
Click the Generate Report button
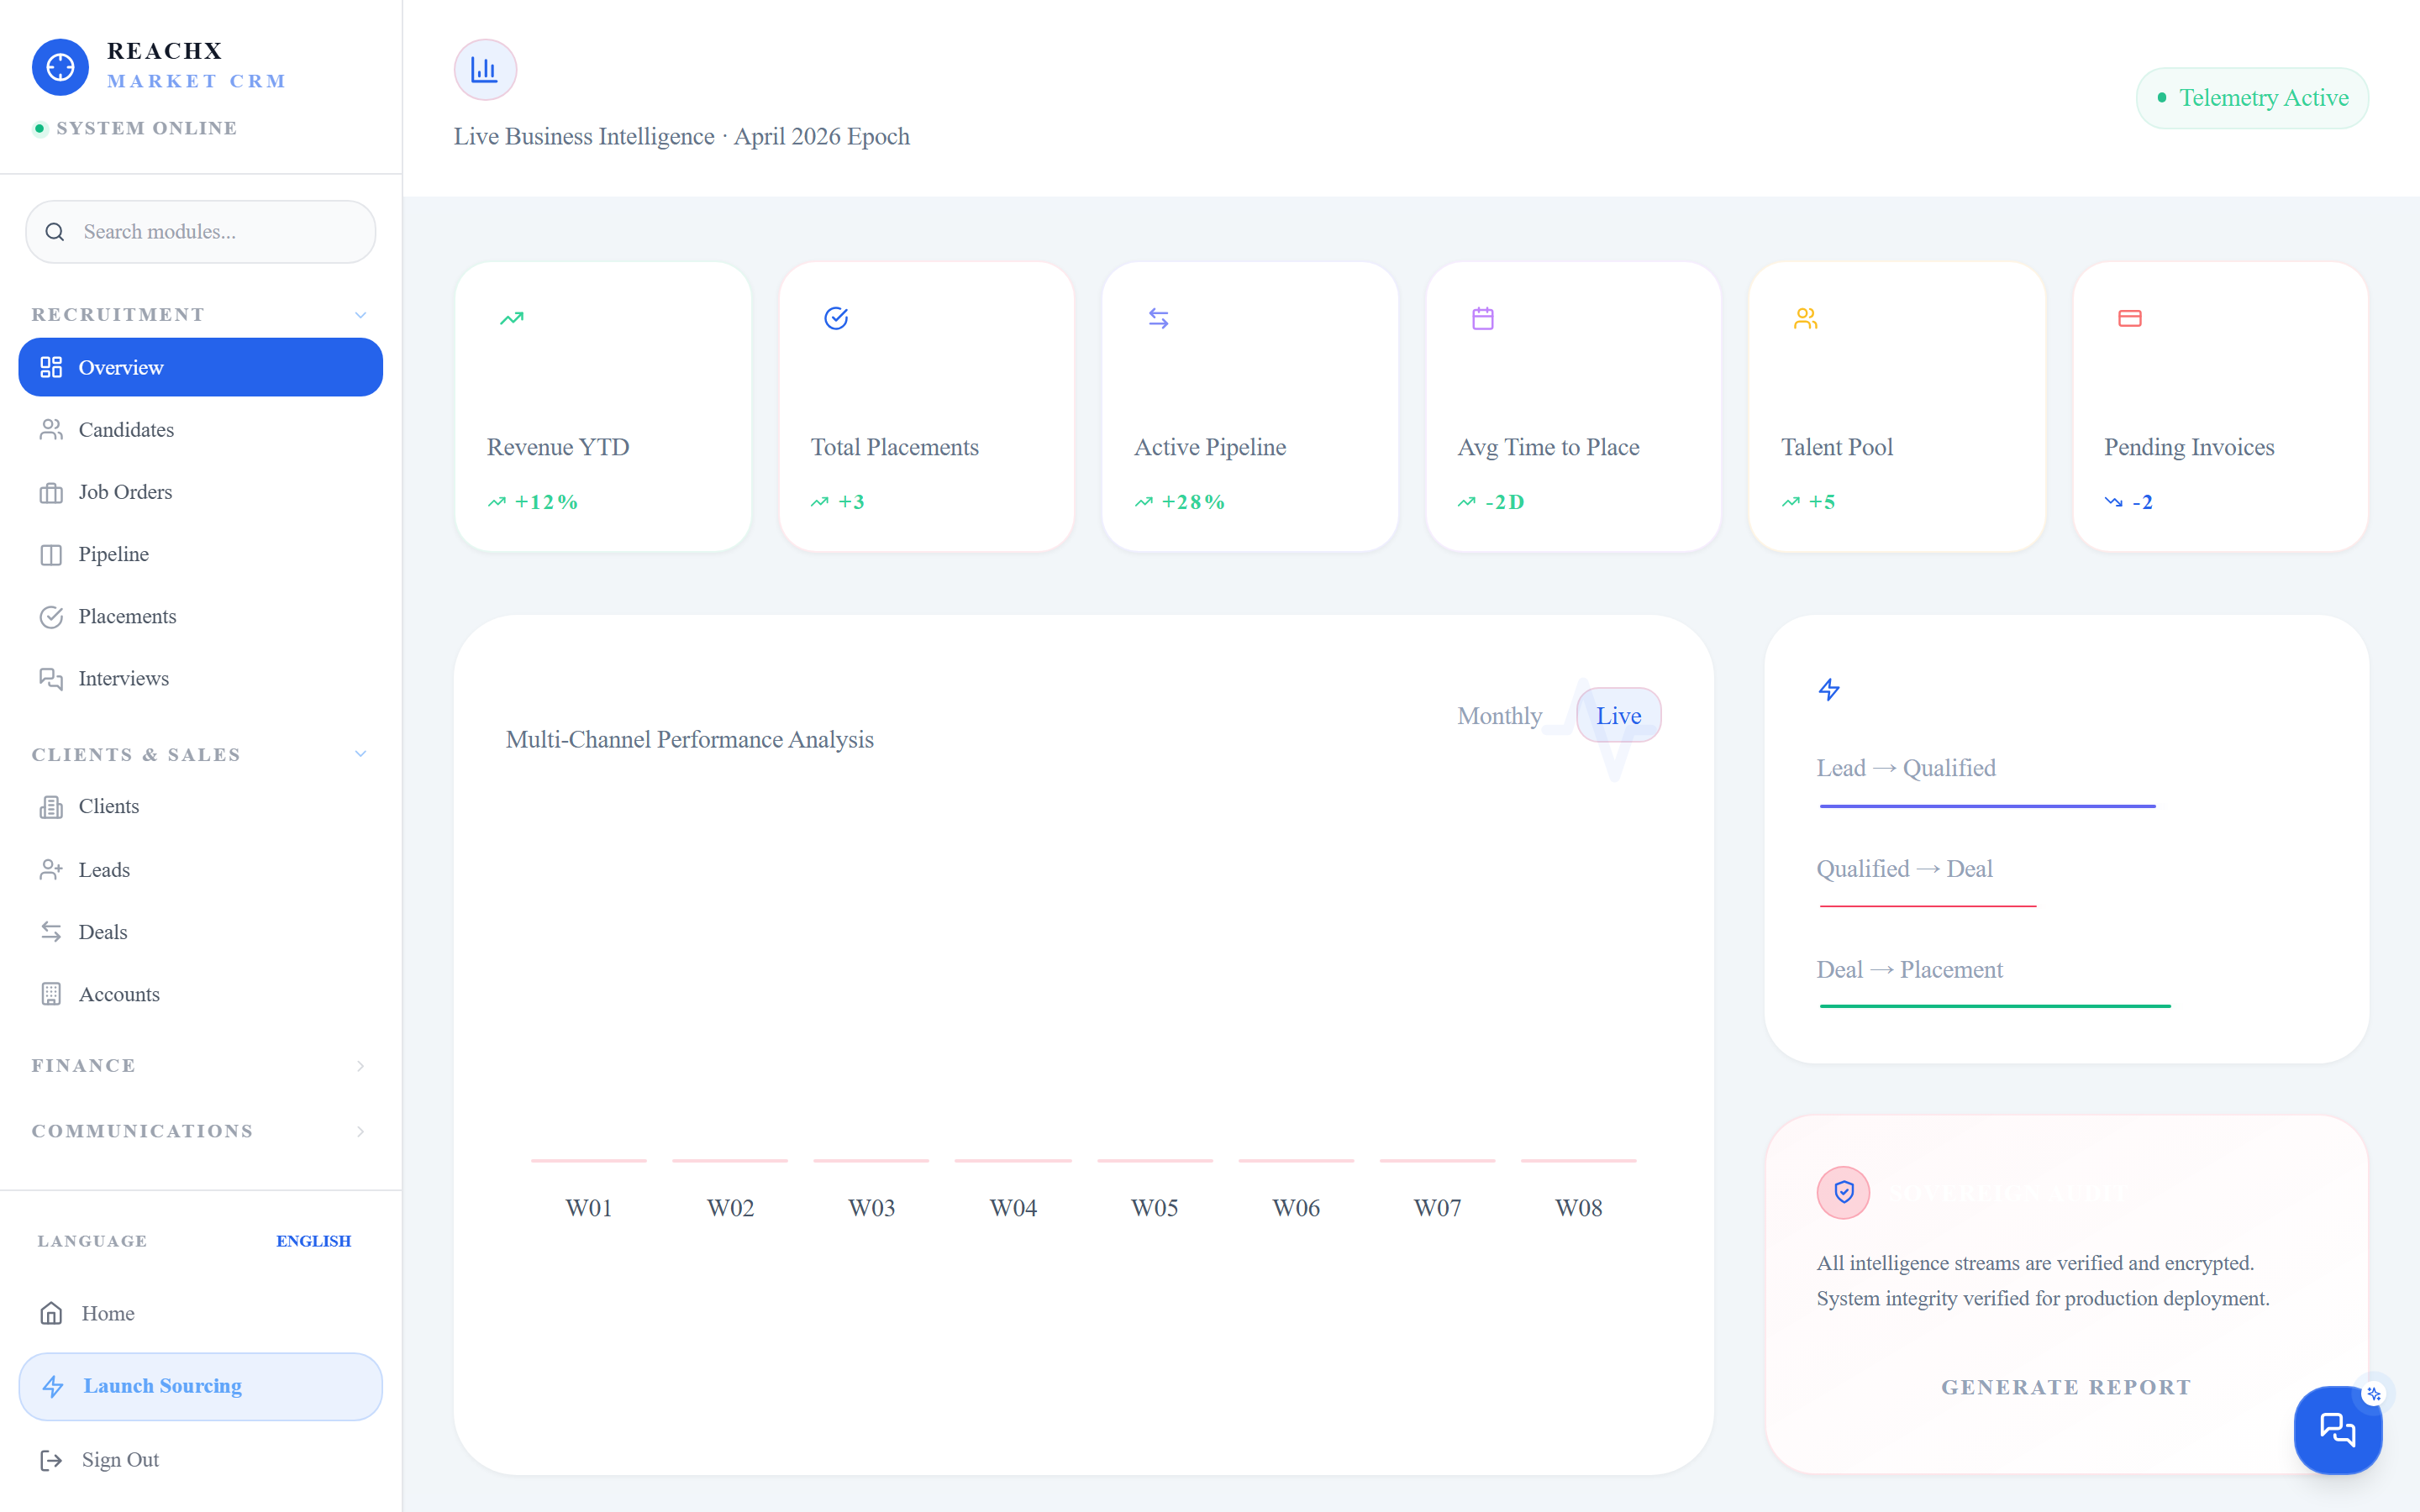(x=2066, y=1387)
